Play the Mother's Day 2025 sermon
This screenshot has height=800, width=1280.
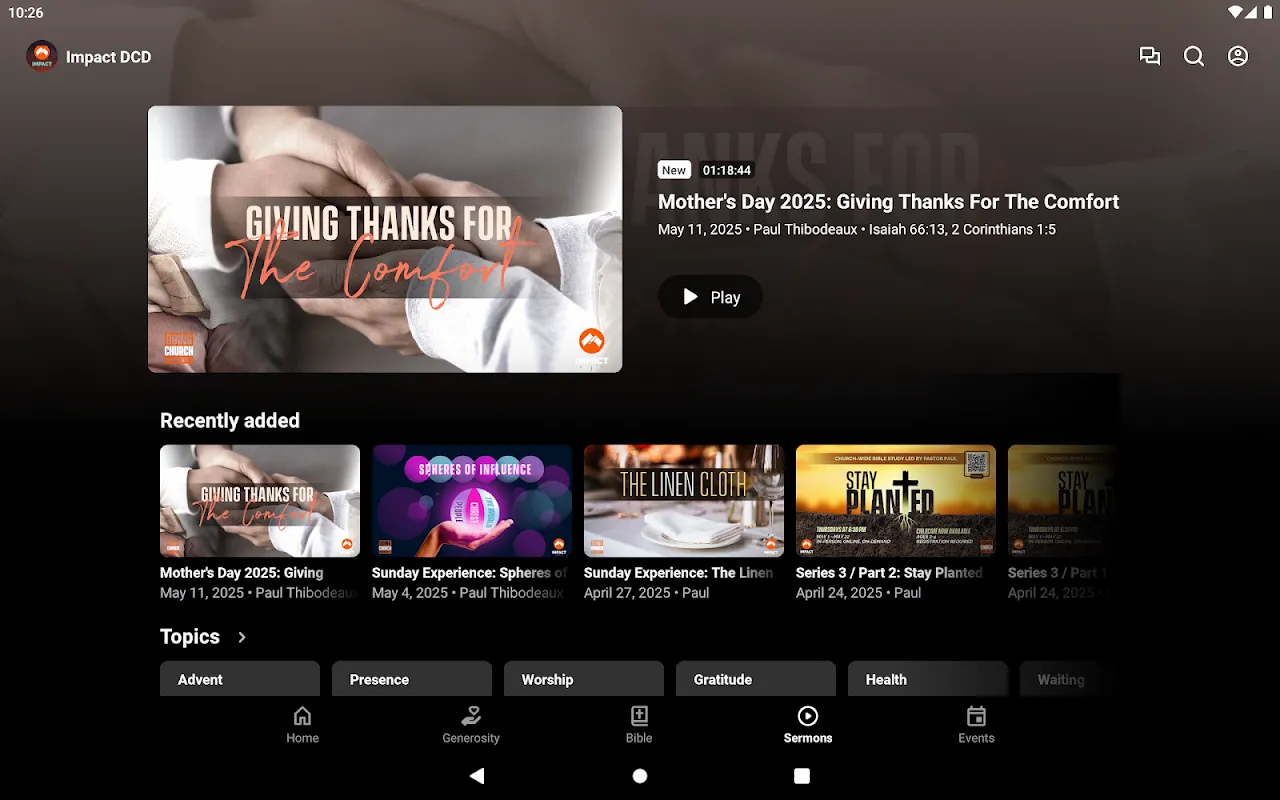(710, 297)
